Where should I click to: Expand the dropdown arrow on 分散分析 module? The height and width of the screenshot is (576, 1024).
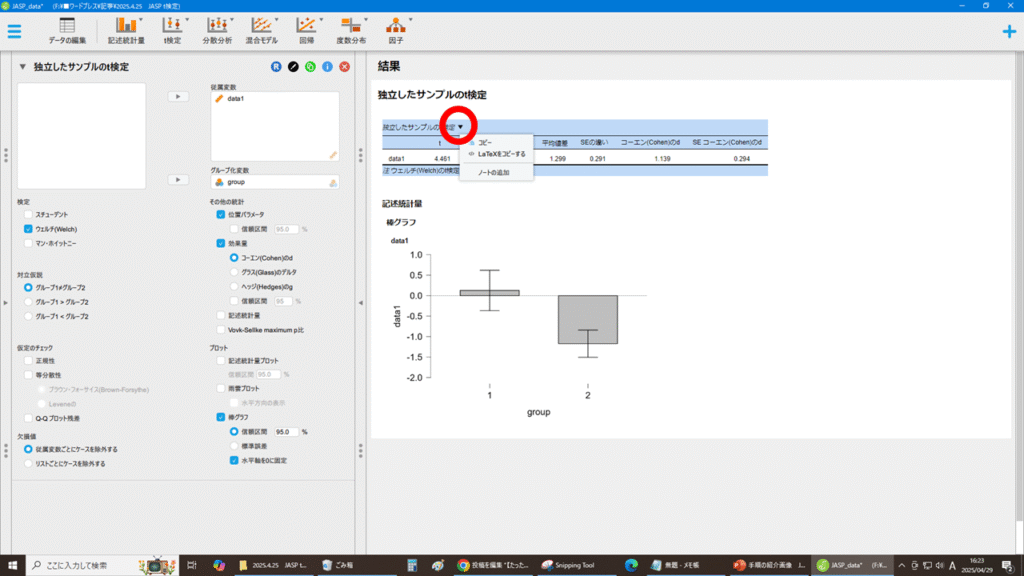click(232, 20)
